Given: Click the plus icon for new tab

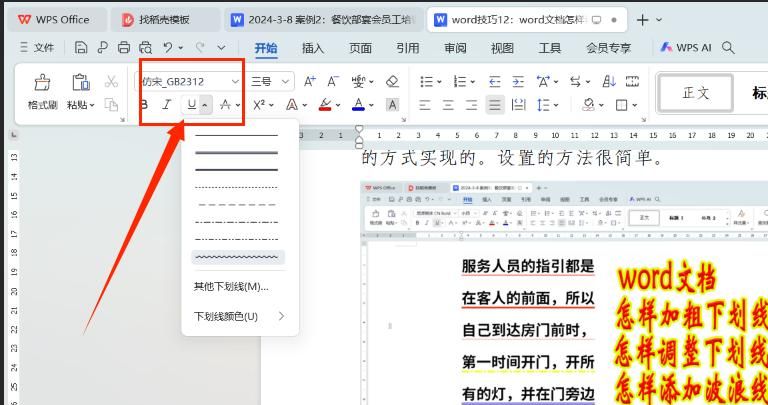Looking at the screenshot, I should click(642, 20).
